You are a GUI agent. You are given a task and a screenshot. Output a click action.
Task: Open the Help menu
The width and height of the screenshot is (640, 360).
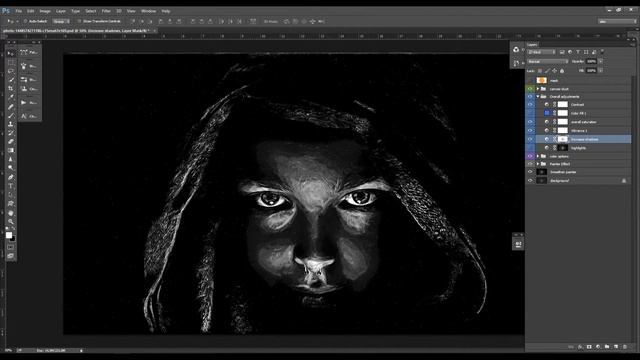point(166,11)
